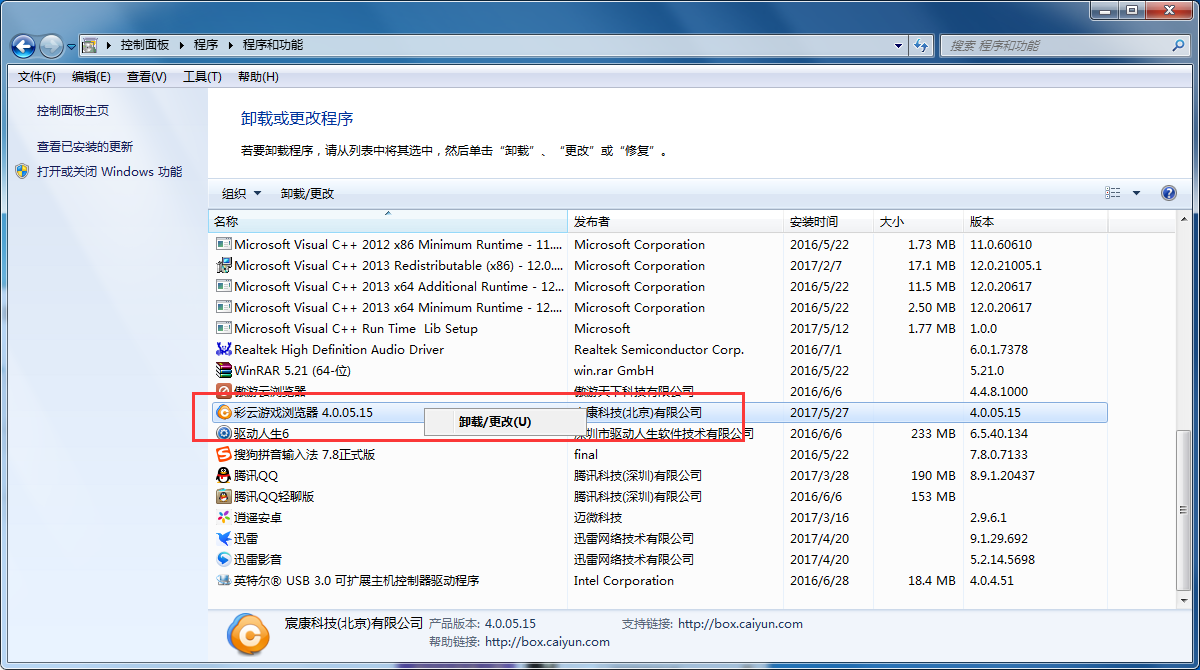Click the WinRAR 5.21 program icon

pos(224,371)
